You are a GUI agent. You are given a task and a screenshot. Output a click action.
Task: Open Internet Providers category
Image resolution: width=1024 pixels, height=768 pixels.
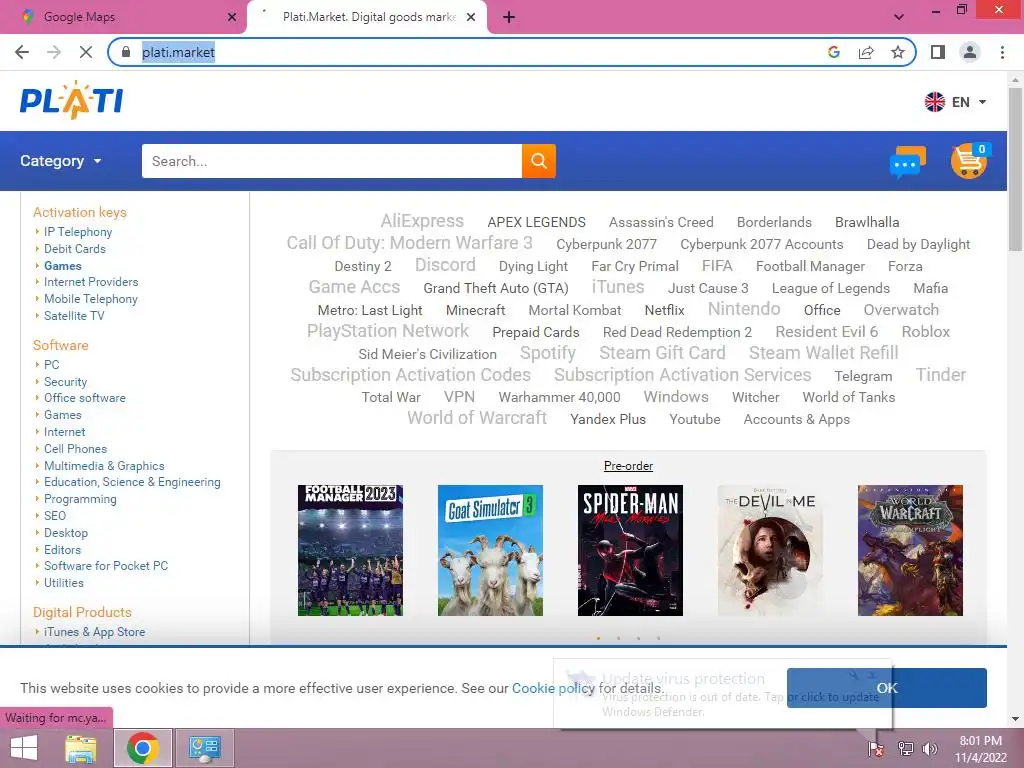[x=91, y=282]
